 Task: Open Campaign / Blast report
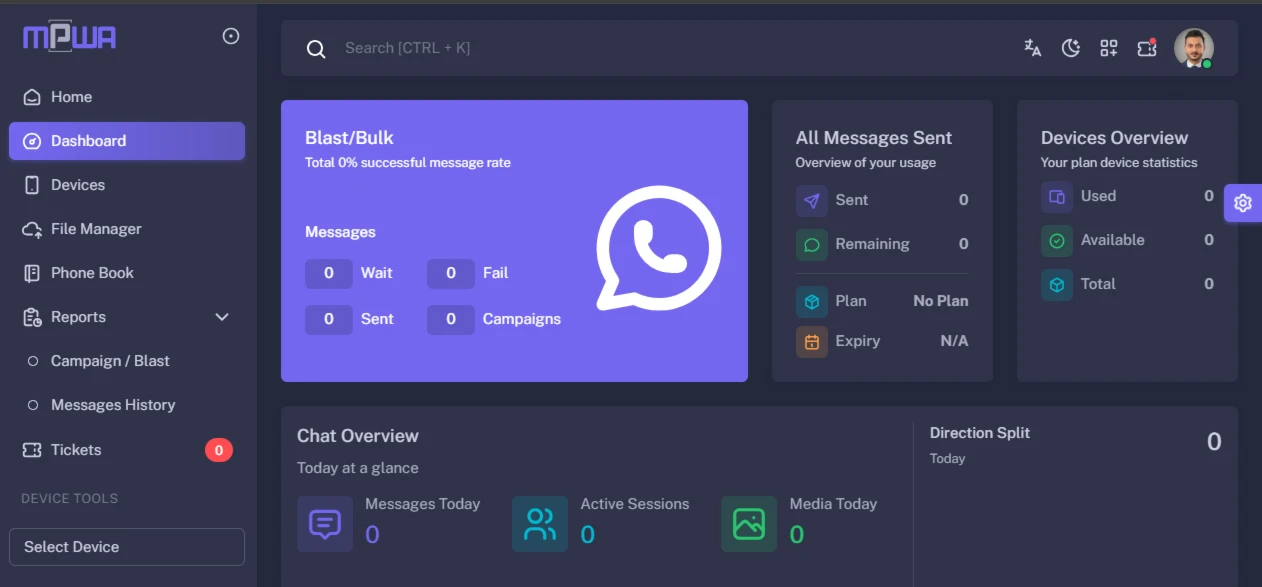click(110, 361)
